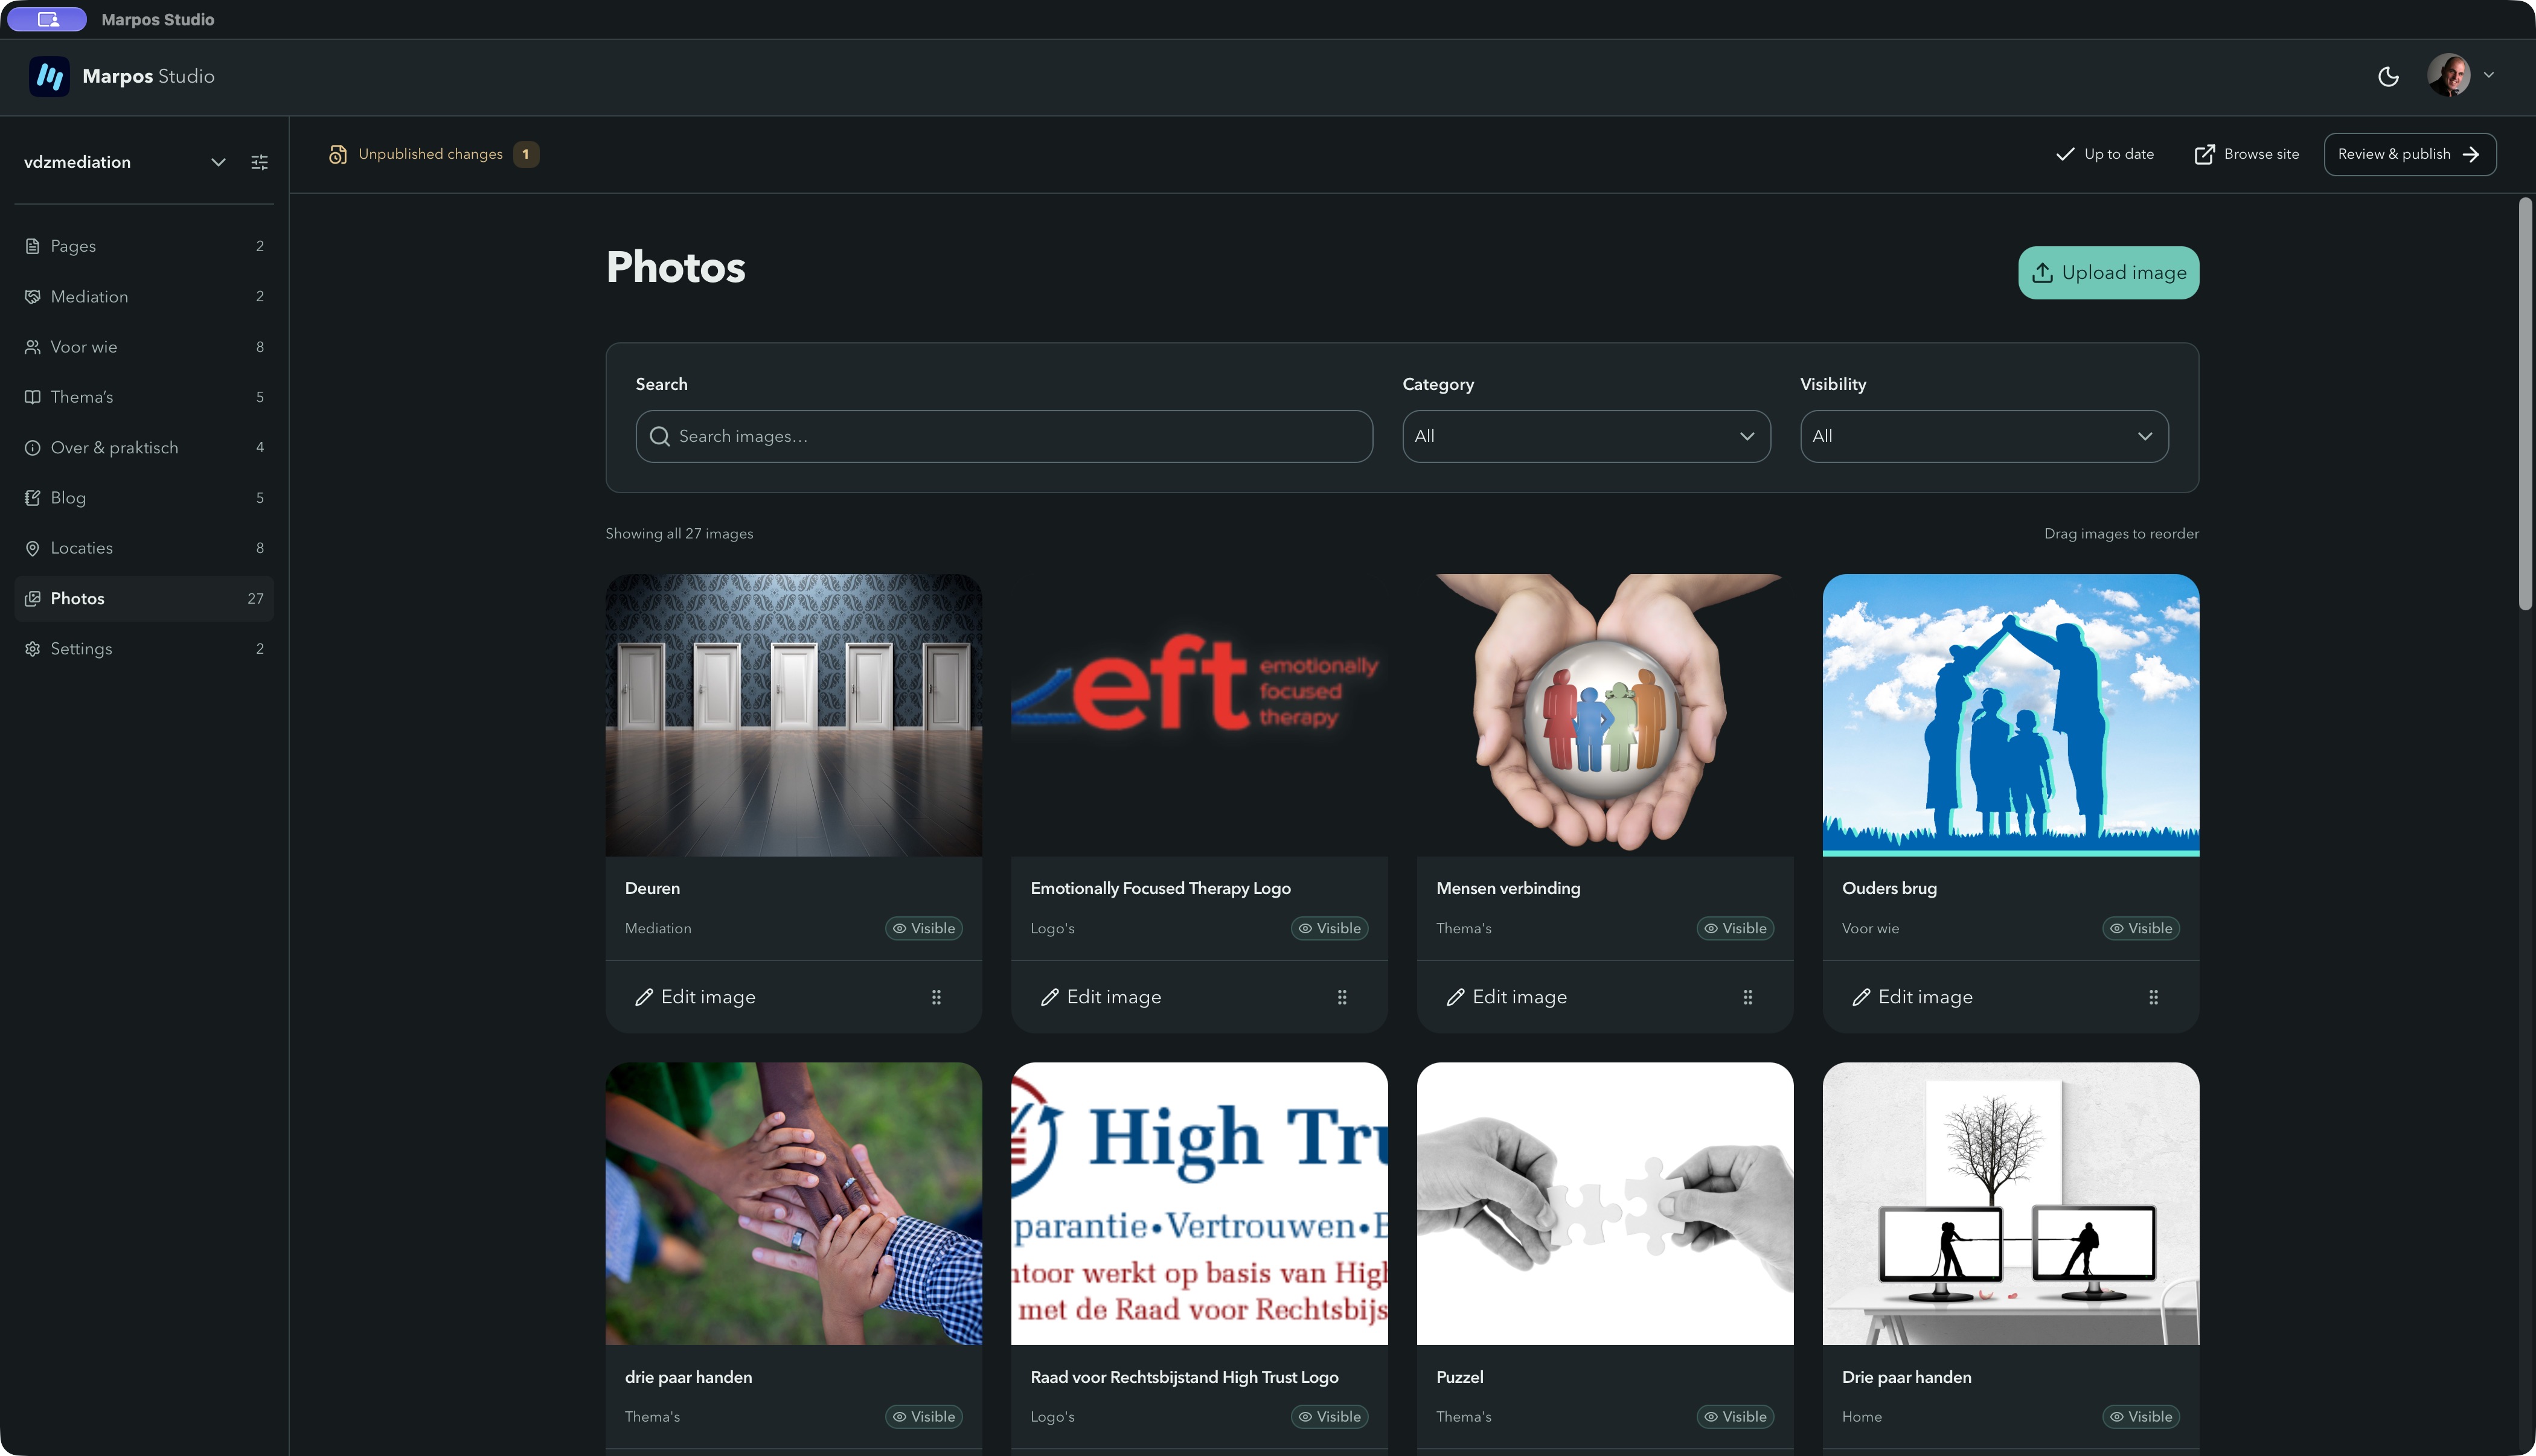Open site settings sliders icon beside vdzmediation
Viewport: 2536px width, 1456px height.
(259, 162)
